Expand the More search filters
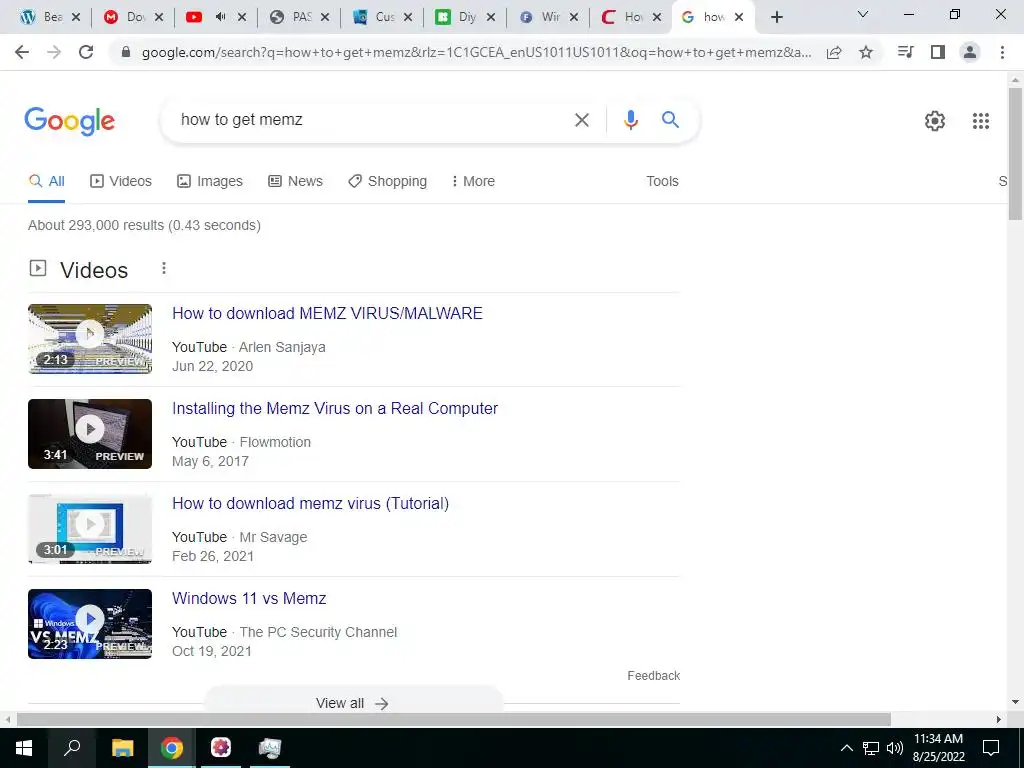The image size is (1024, 768). 473,182
